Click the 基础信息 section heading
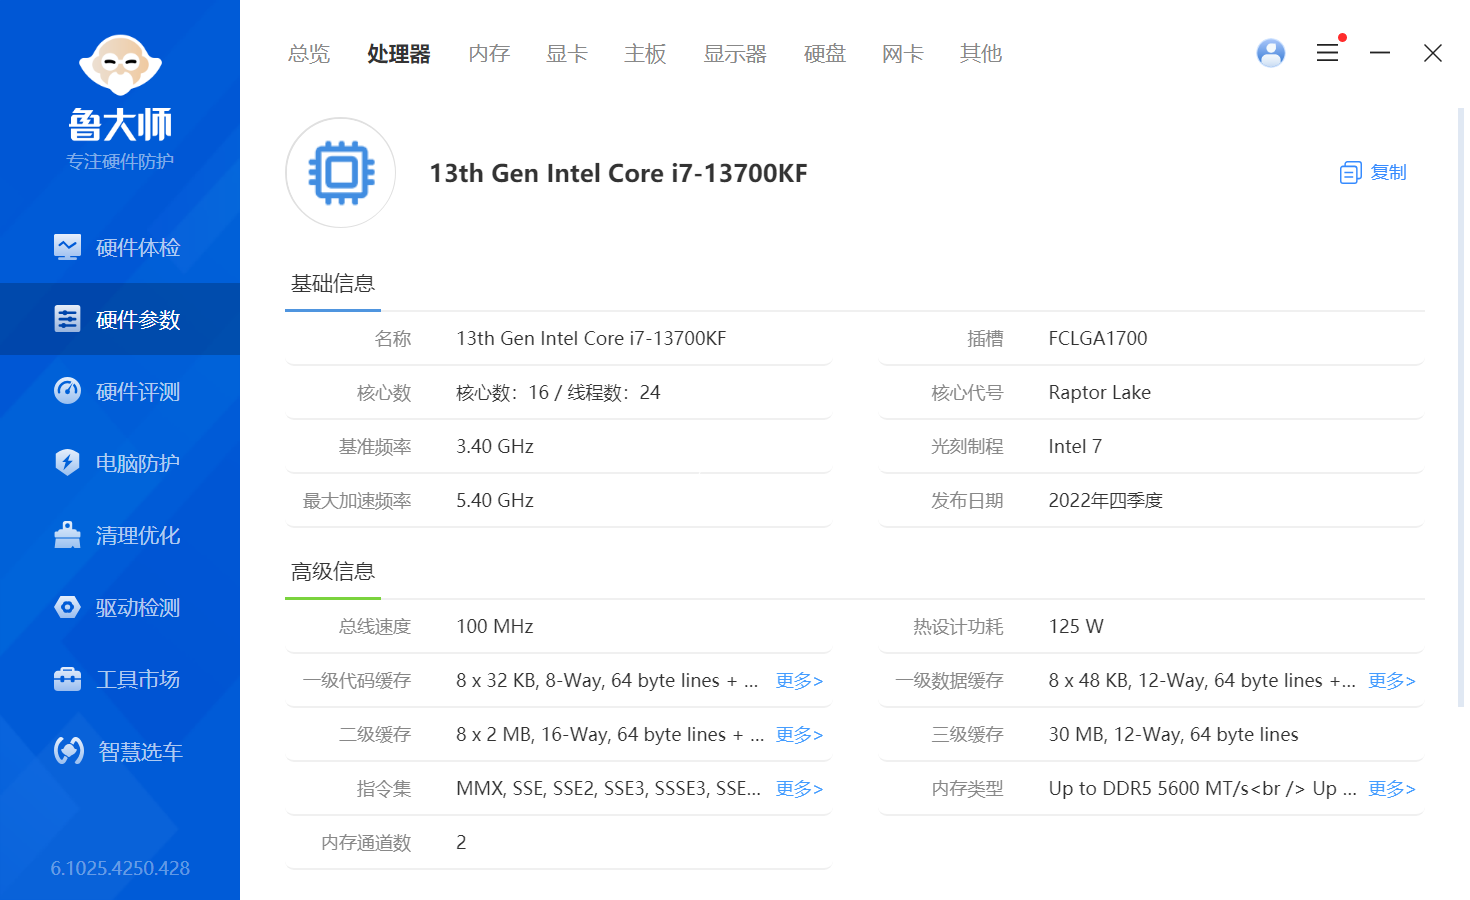Viewport: 1470px width, 900px height. 333,284
